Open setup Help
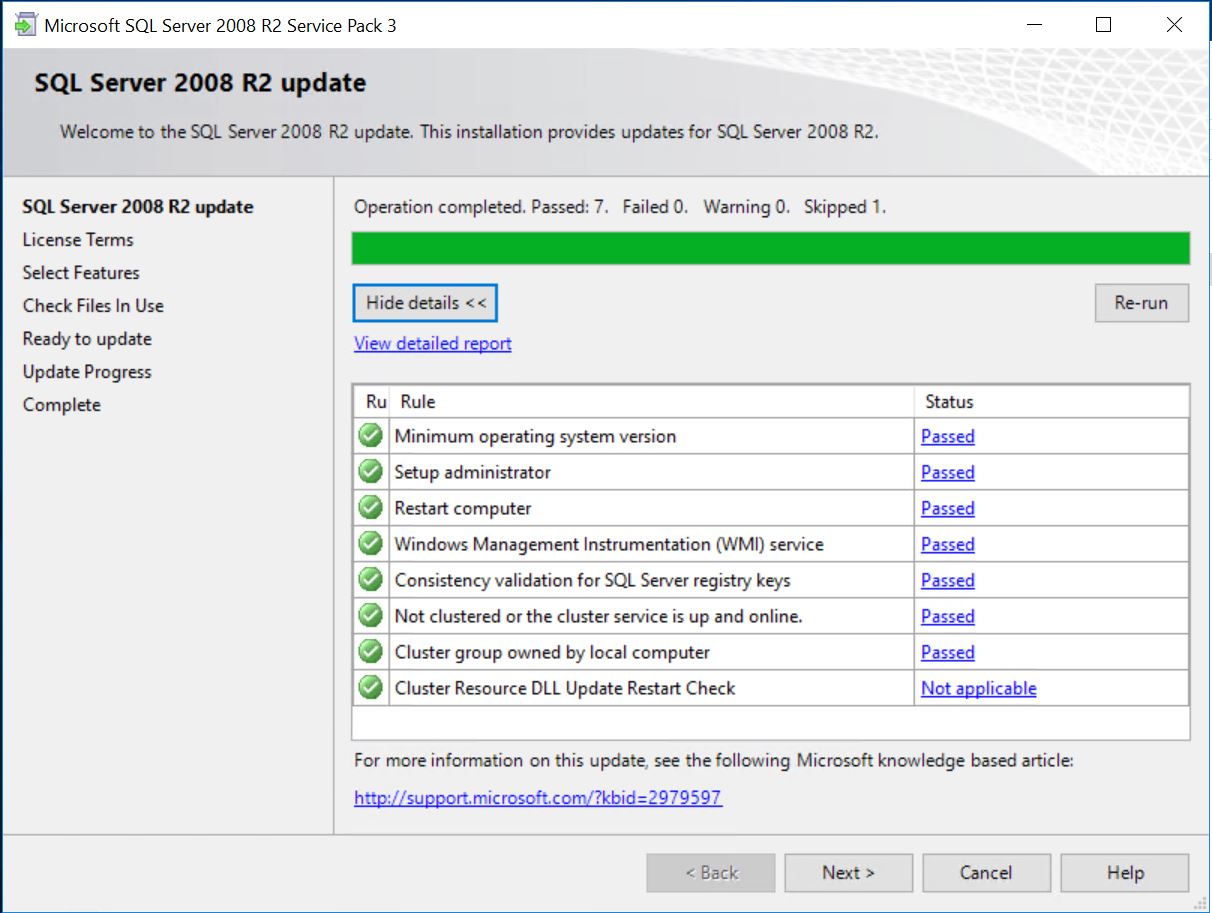The width and height of the screenshot is (1212, 913). tap(1125, 873)
